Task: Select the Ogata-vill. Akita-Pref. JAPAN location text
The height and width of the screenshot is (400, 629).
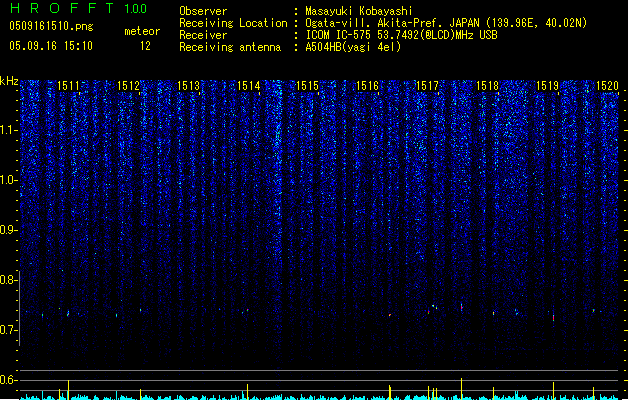Action: [446, 23]
